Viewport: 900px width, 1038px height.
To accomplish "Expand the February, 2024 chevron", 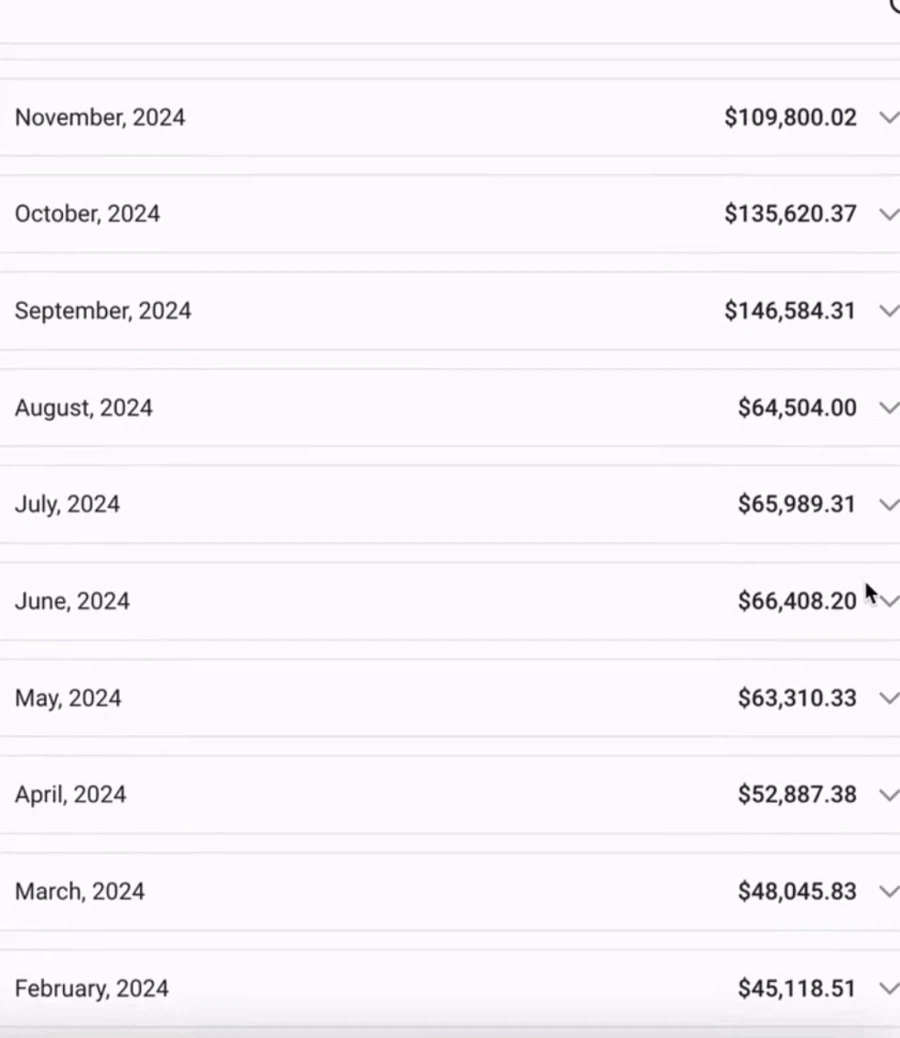I will pyautogui.click(x=888, y=988).
